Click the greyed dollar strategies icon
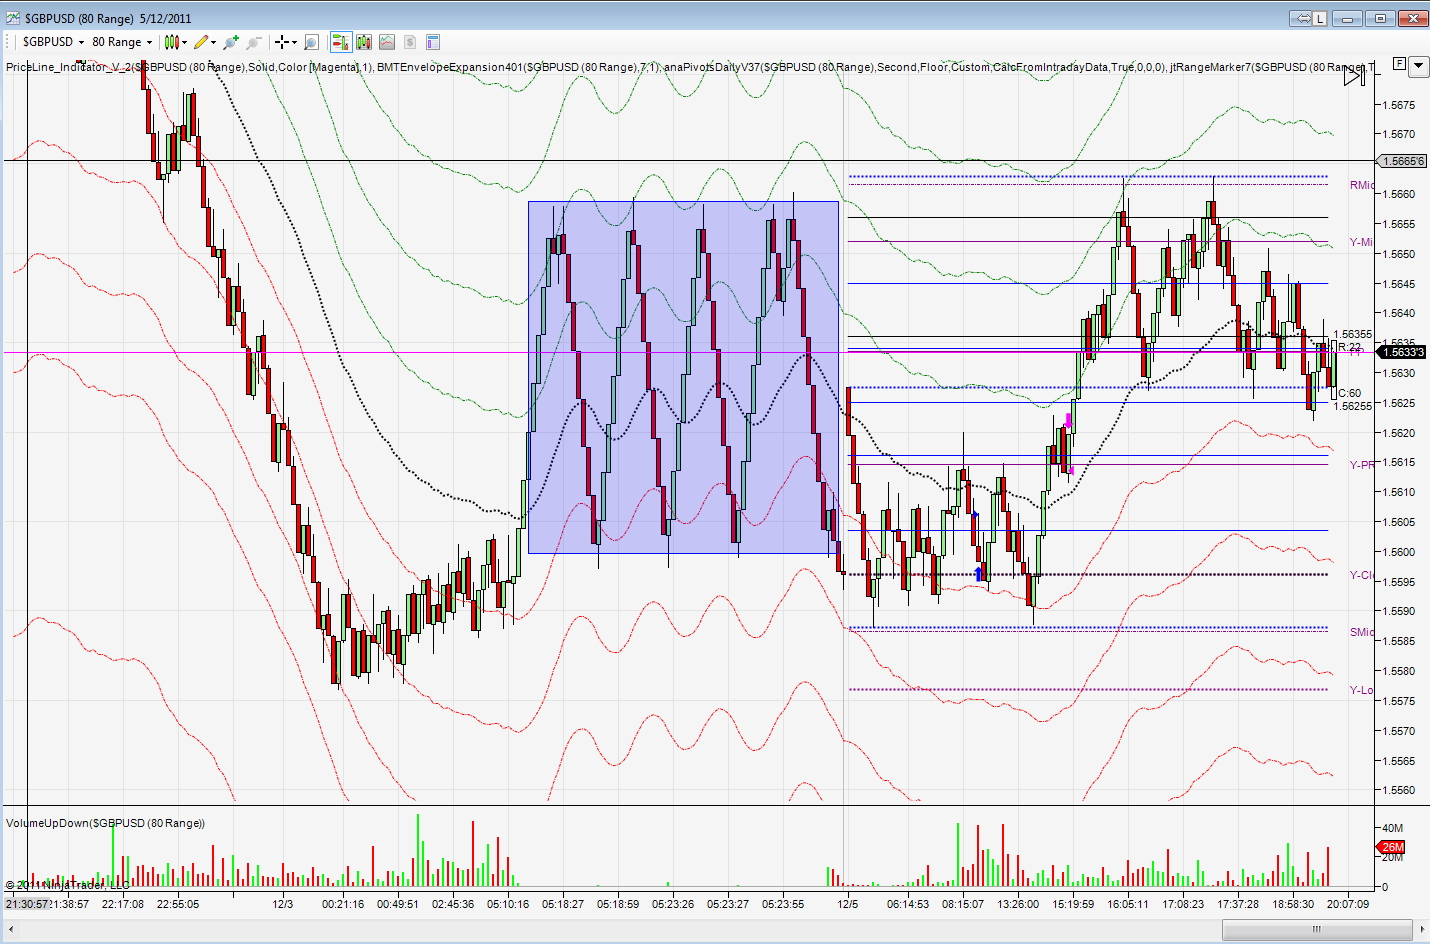1430x944 pixels. click(410, 42)
